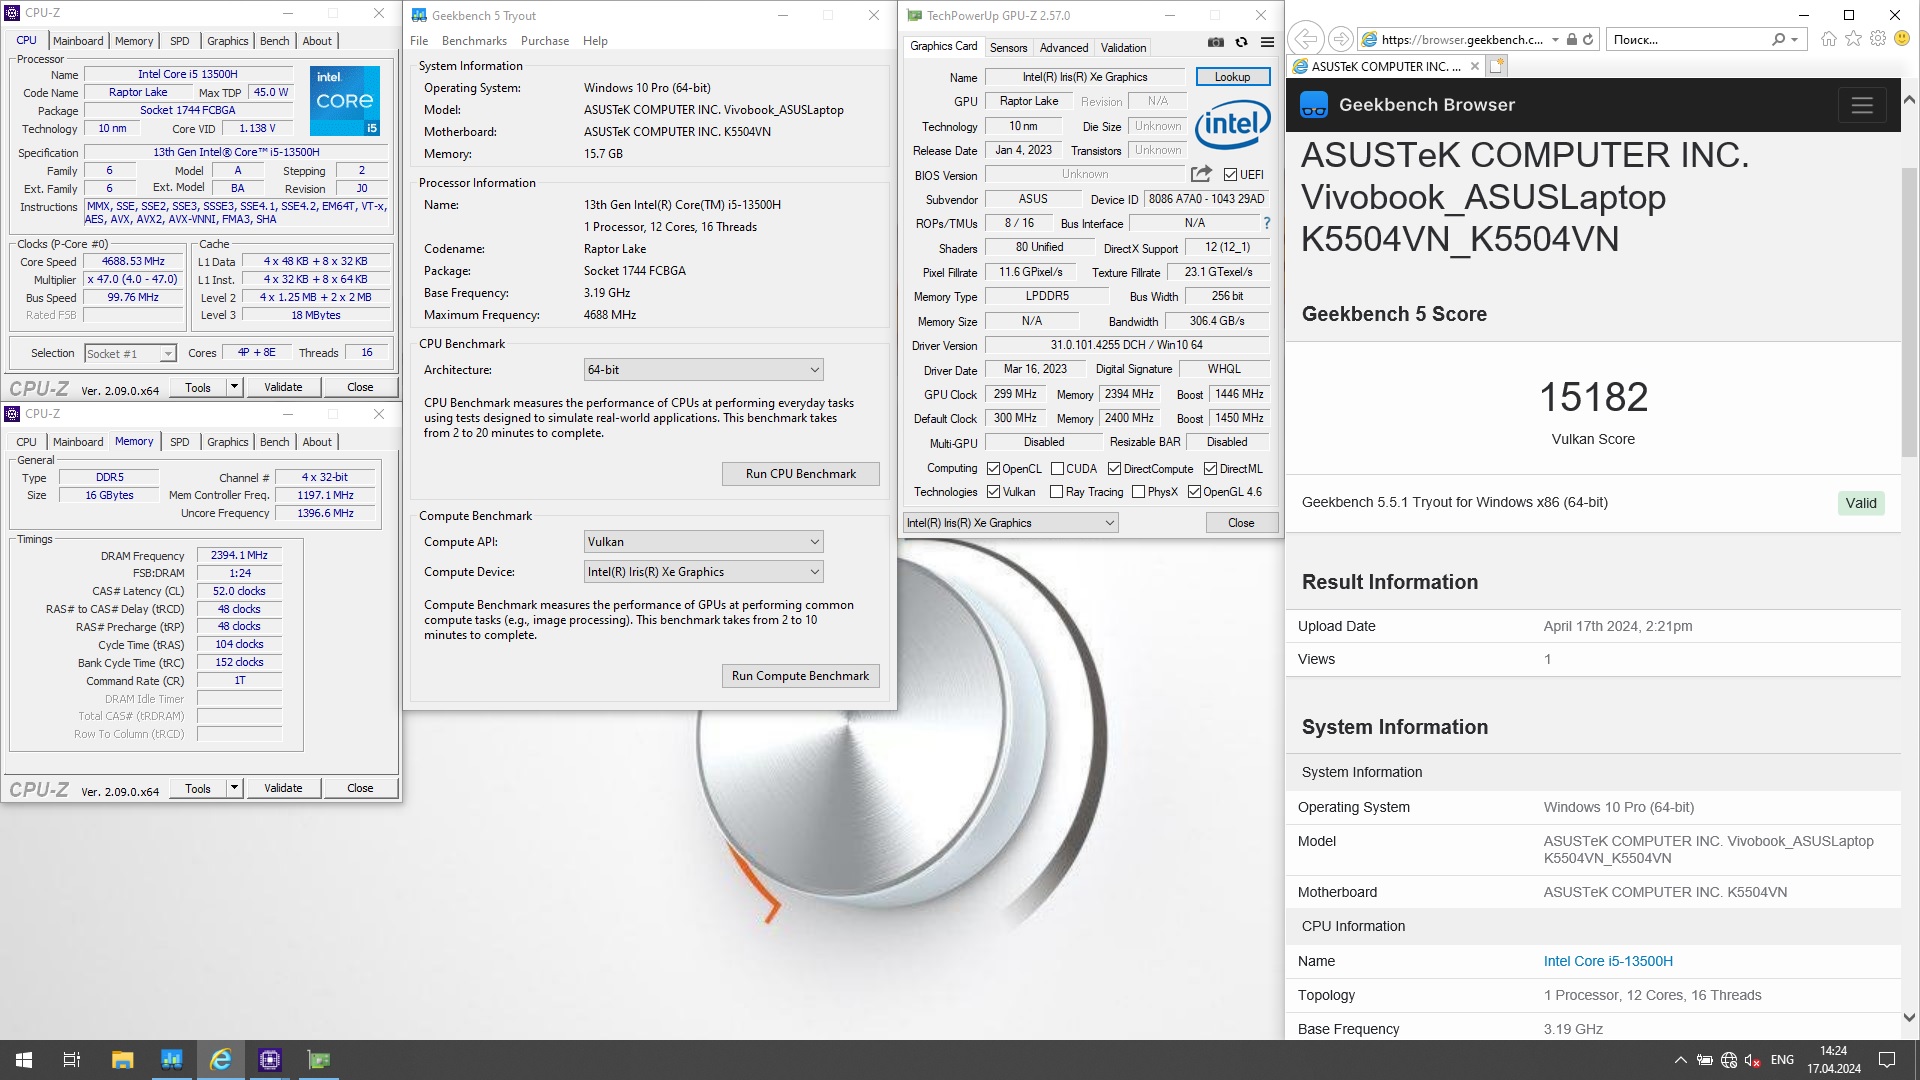Click Run CPU Benchmark button
Image resolution: width=1920 pixels, height=1080 pixels.
click(x=801, y=473)
